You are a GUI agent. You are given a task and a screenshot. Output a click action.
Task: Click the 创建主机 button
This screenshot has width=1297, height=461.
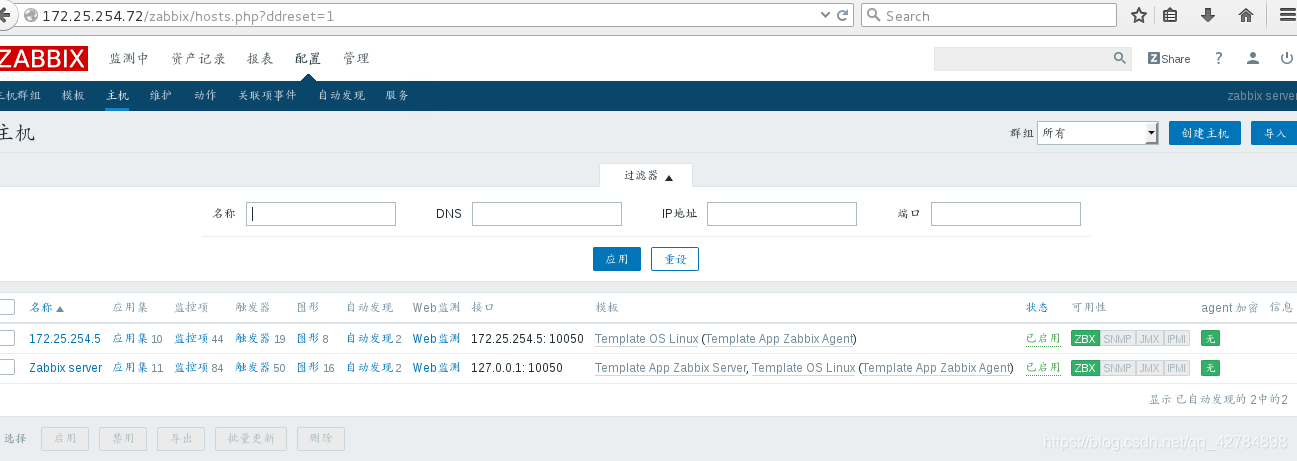tap(1205, 133)
